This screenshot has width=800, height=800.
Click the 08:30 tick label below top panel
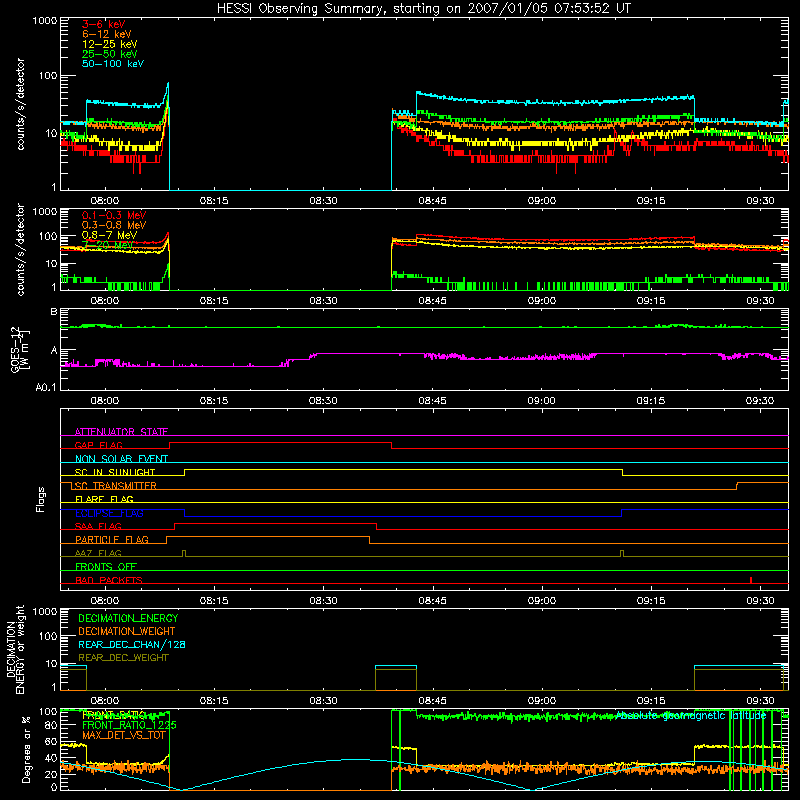click(x=323, y=201)
